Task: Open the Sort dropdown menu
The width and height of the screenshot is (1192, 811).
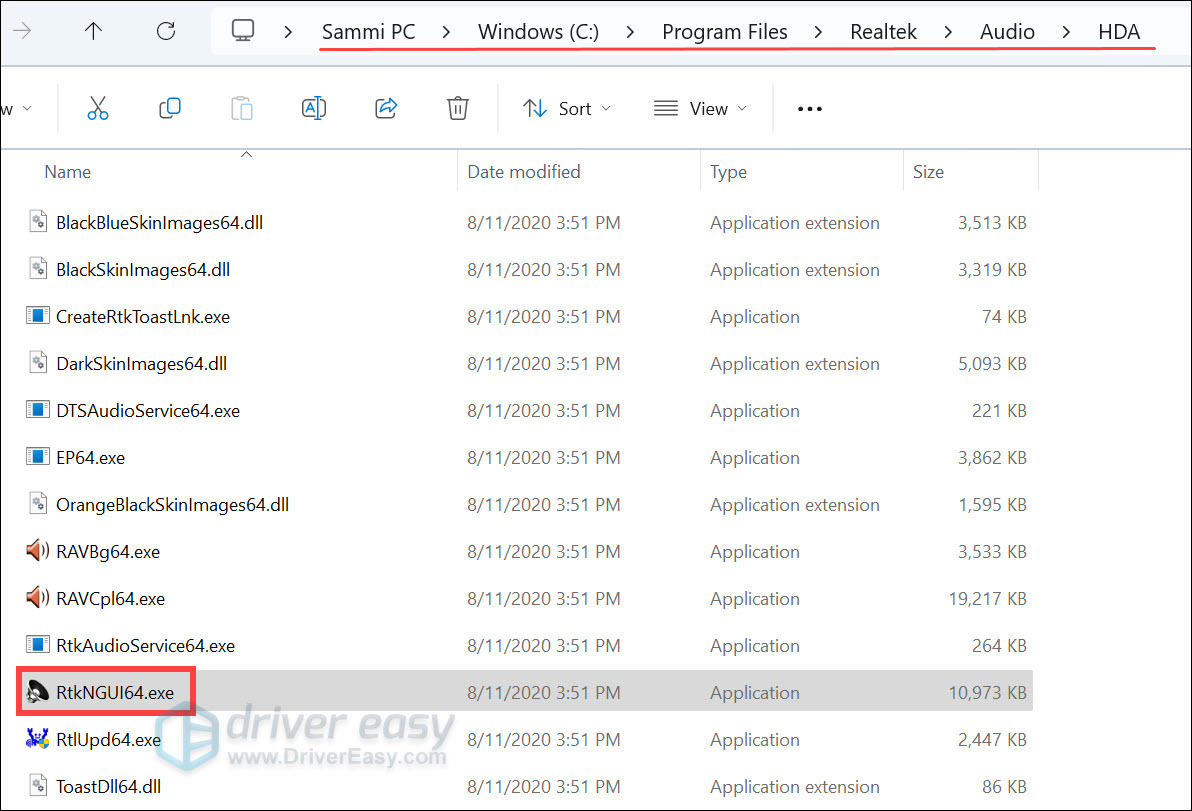Action: (566, 108)
